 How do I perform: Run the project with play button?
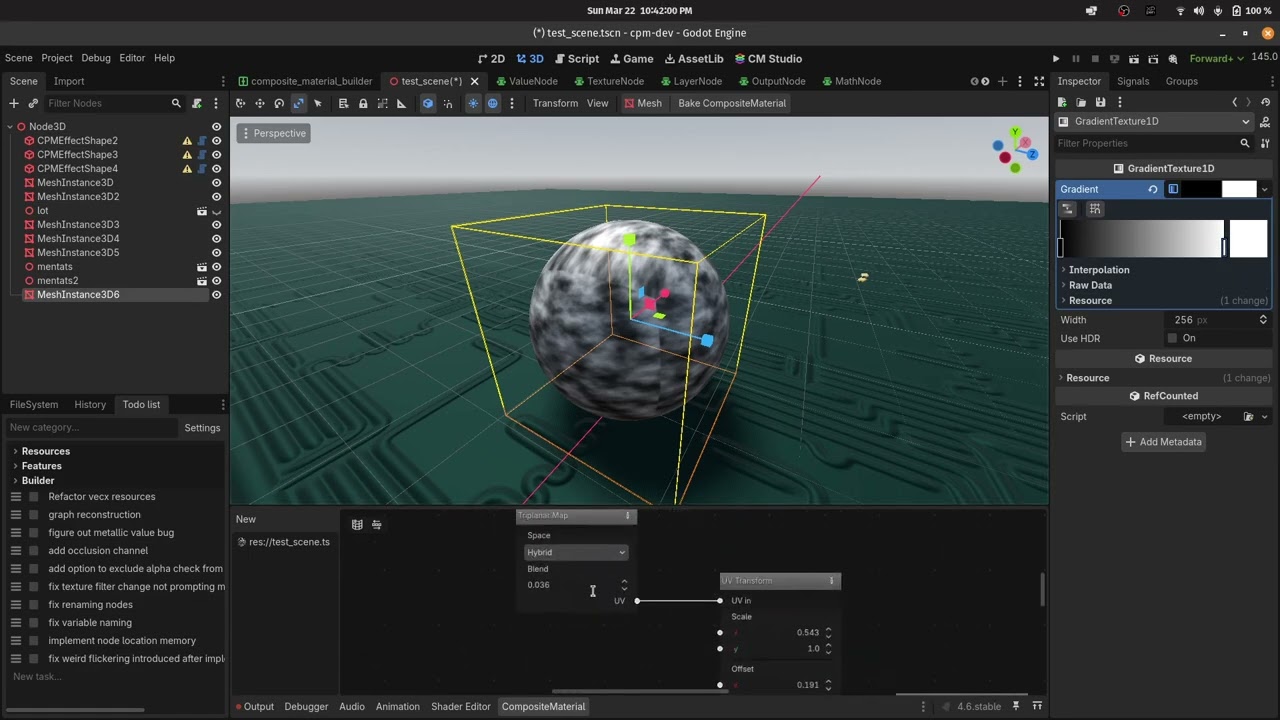tap(1056, 59)
